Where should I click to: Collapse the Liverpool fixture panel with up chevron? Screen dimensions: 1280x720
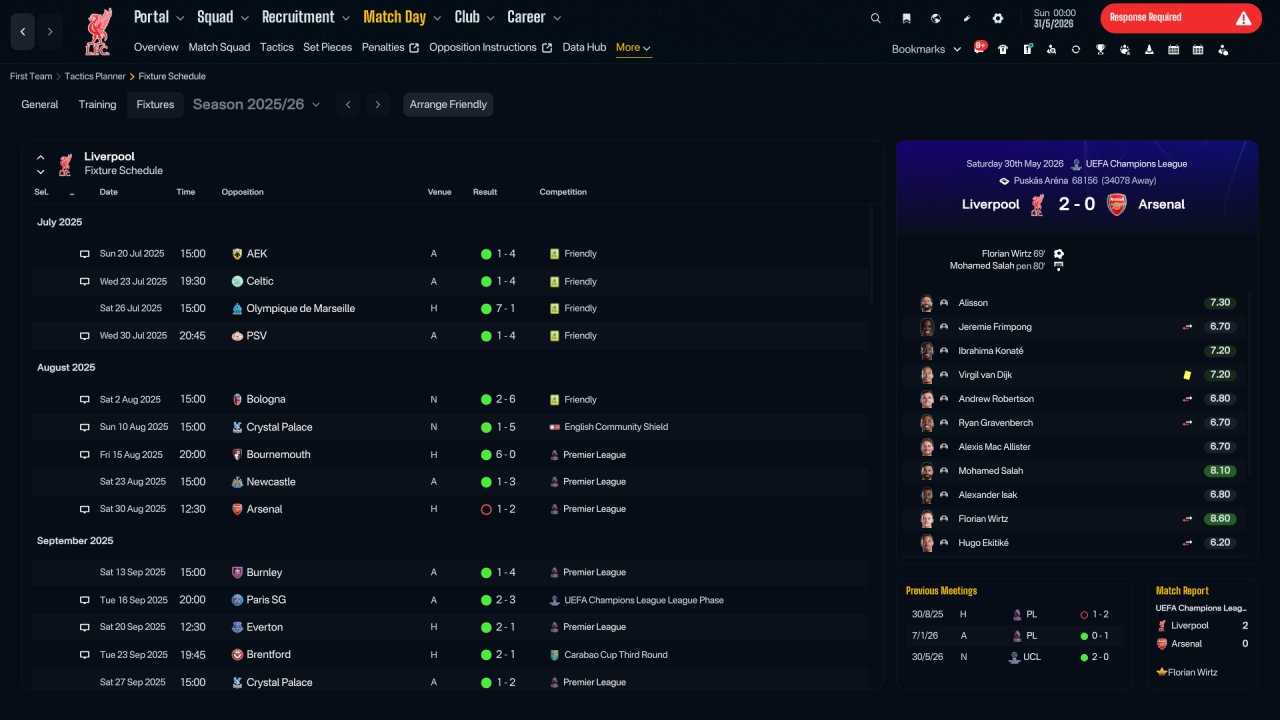41,157
